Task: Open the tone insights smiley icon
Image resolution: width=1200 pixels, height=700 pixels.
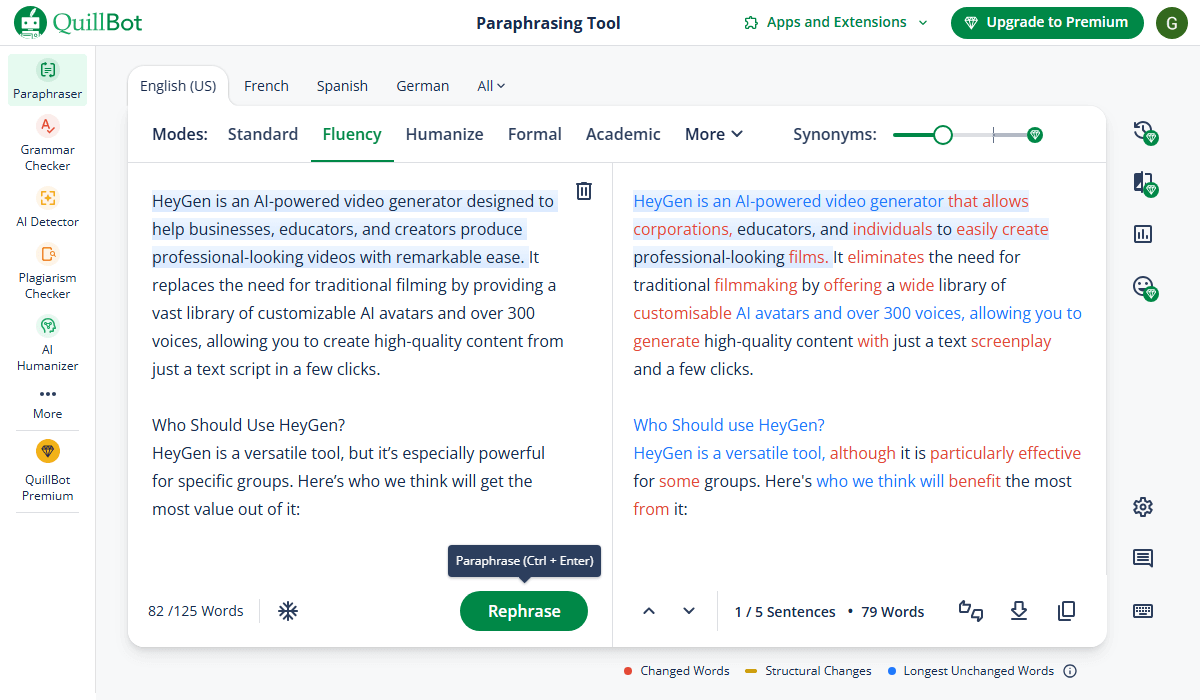Action: [1145, 287]
